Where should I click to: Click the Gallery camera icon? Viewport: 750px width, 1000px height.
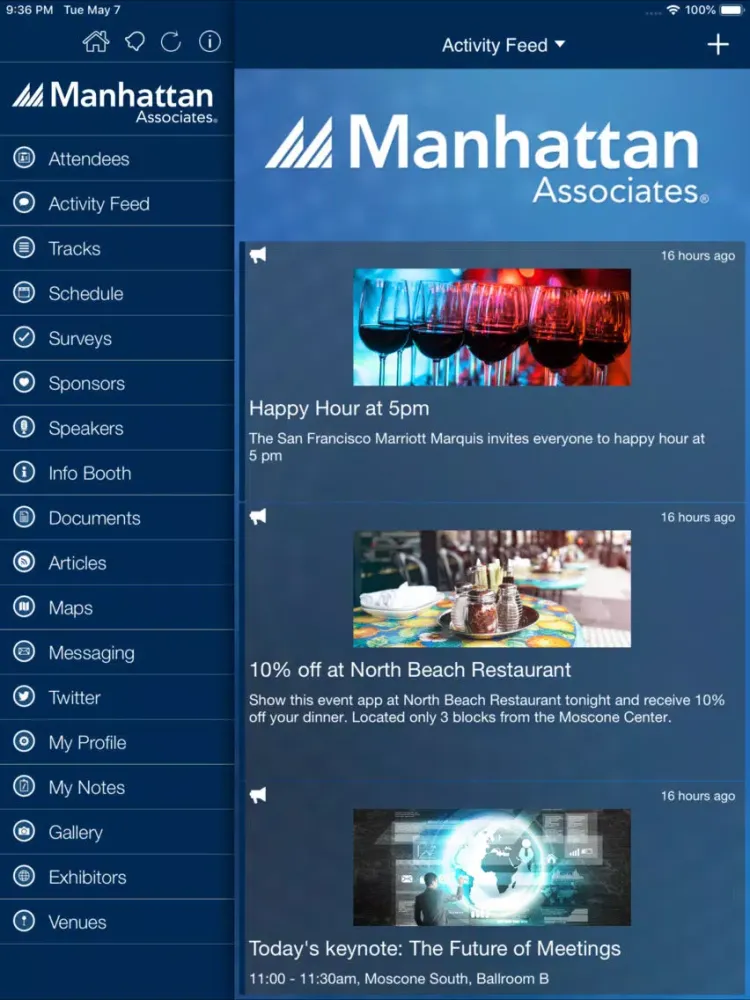(x=24, y=831)
